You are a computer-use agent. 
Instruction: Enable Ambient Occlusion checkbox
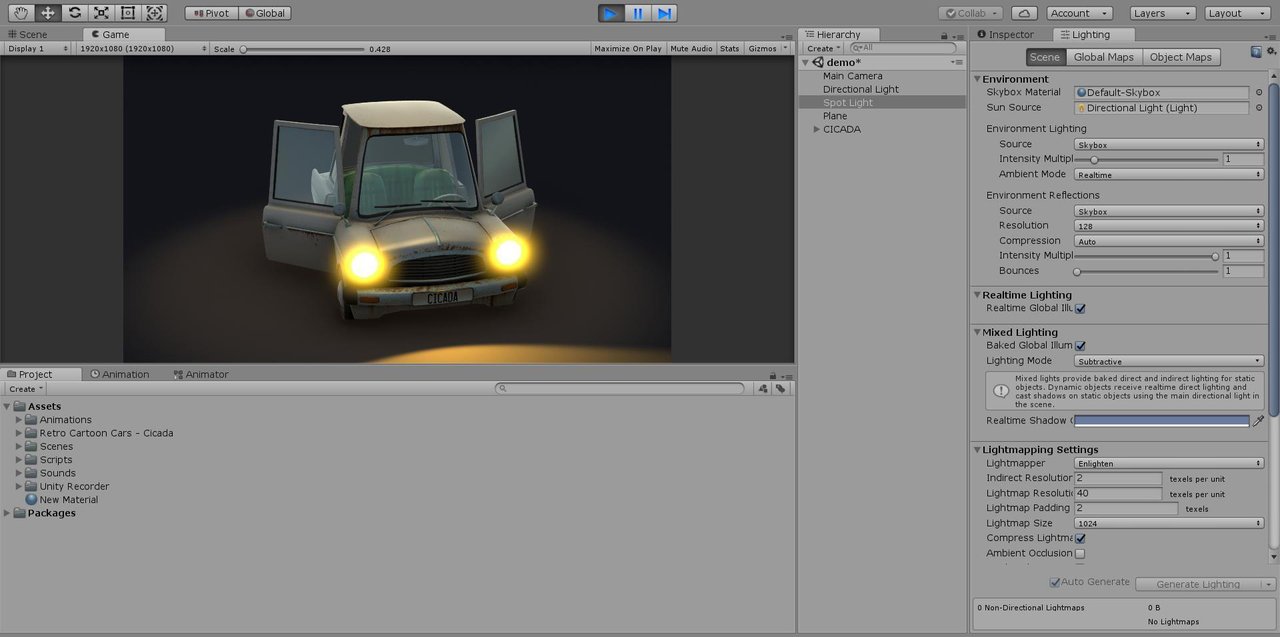[x=1080, y=554]
